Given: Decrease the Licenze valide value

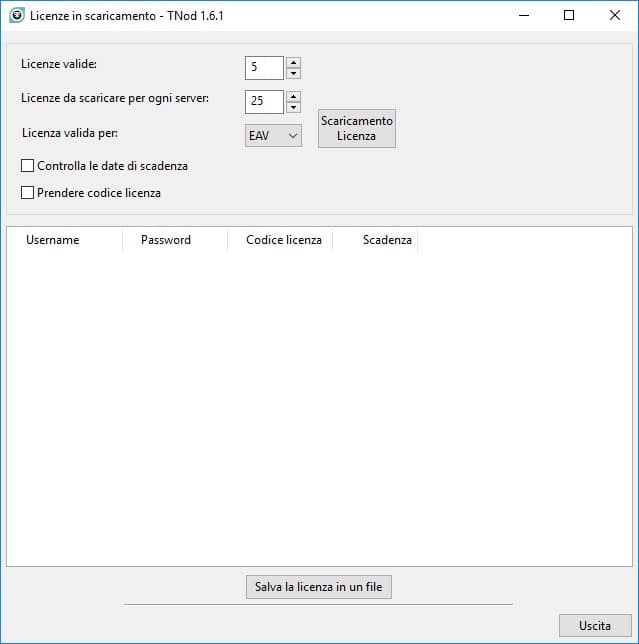Looking at the screenshot, I should (293, 73).
